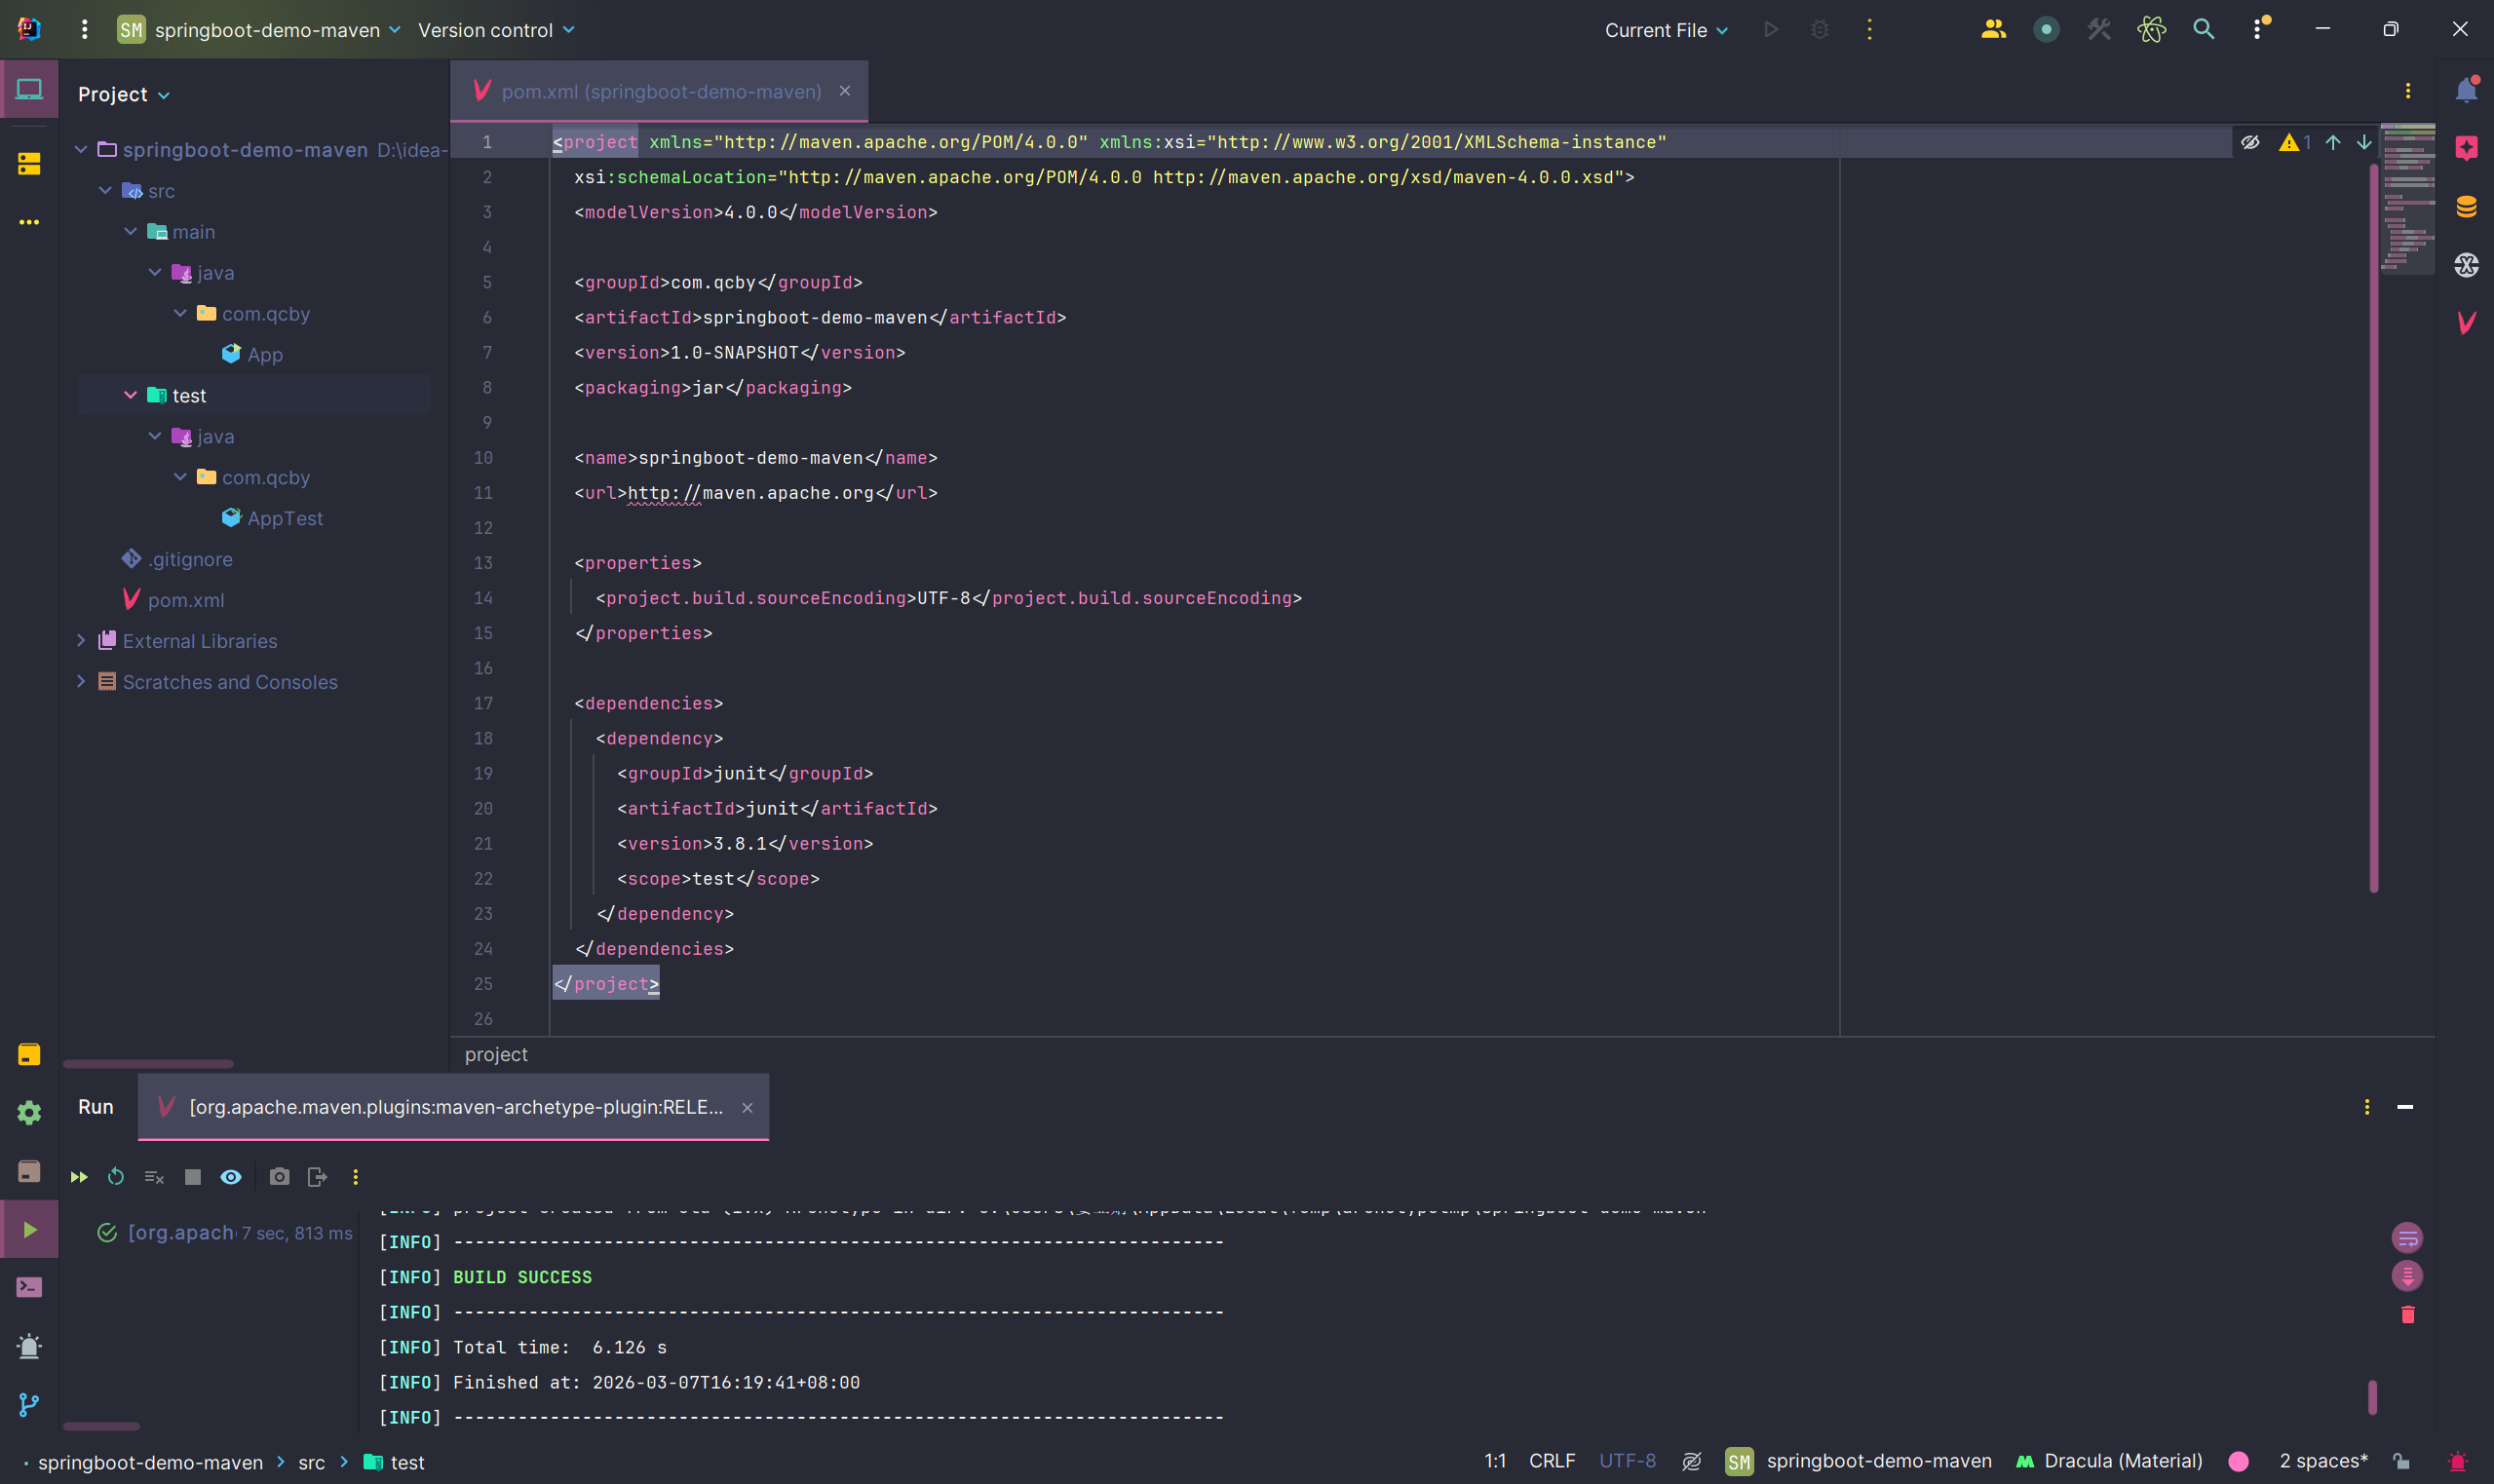Collapse the test folder in project tree
2494x1484 pixels.
coord(130,396)
